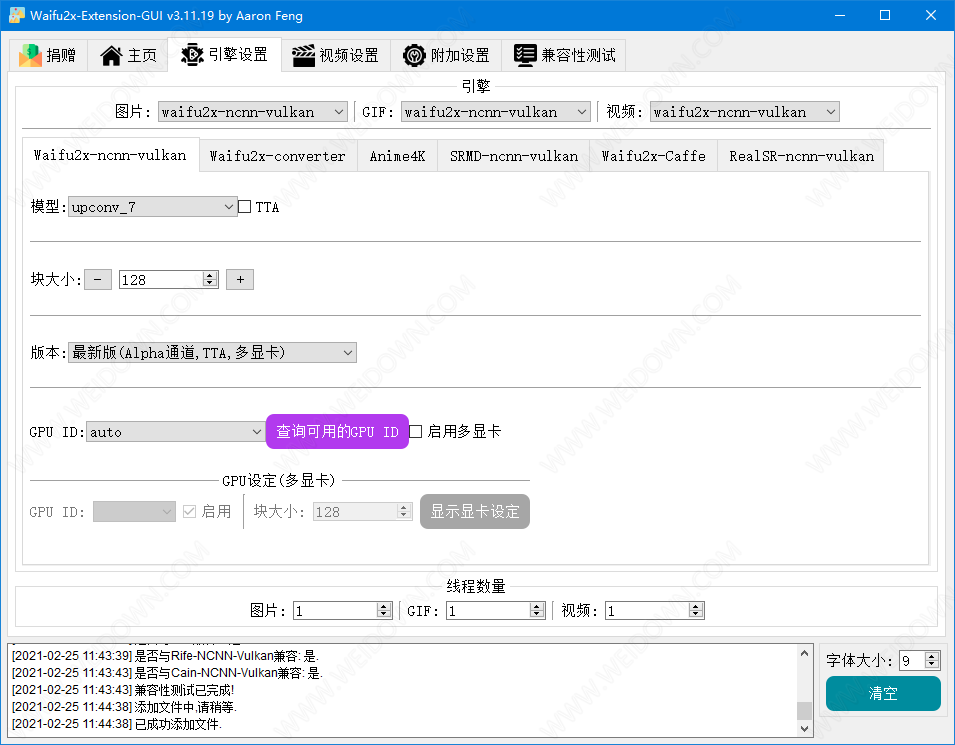The height and width of the screenshot is (745, 955).
Task: Open the 视频 engine dropdown
Action: click(x=745, y=112)
